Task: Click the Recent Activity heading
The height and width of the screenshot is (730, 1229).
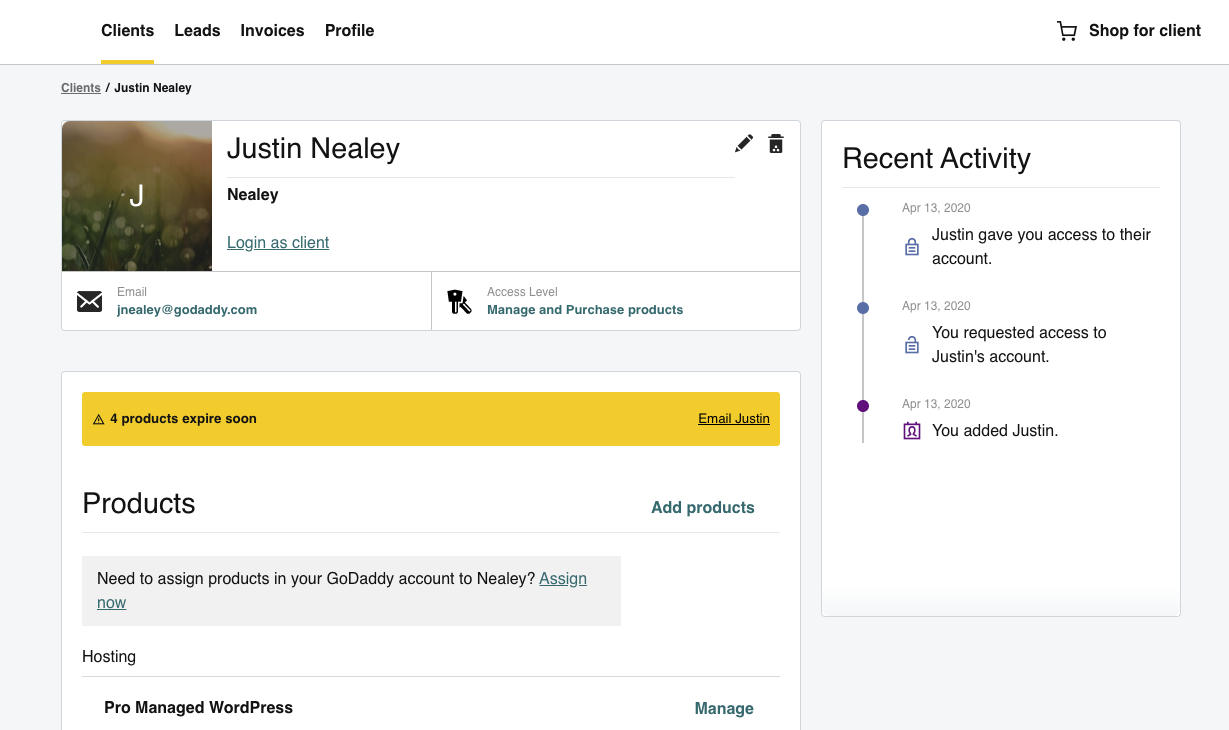Action: coord(936,159)
